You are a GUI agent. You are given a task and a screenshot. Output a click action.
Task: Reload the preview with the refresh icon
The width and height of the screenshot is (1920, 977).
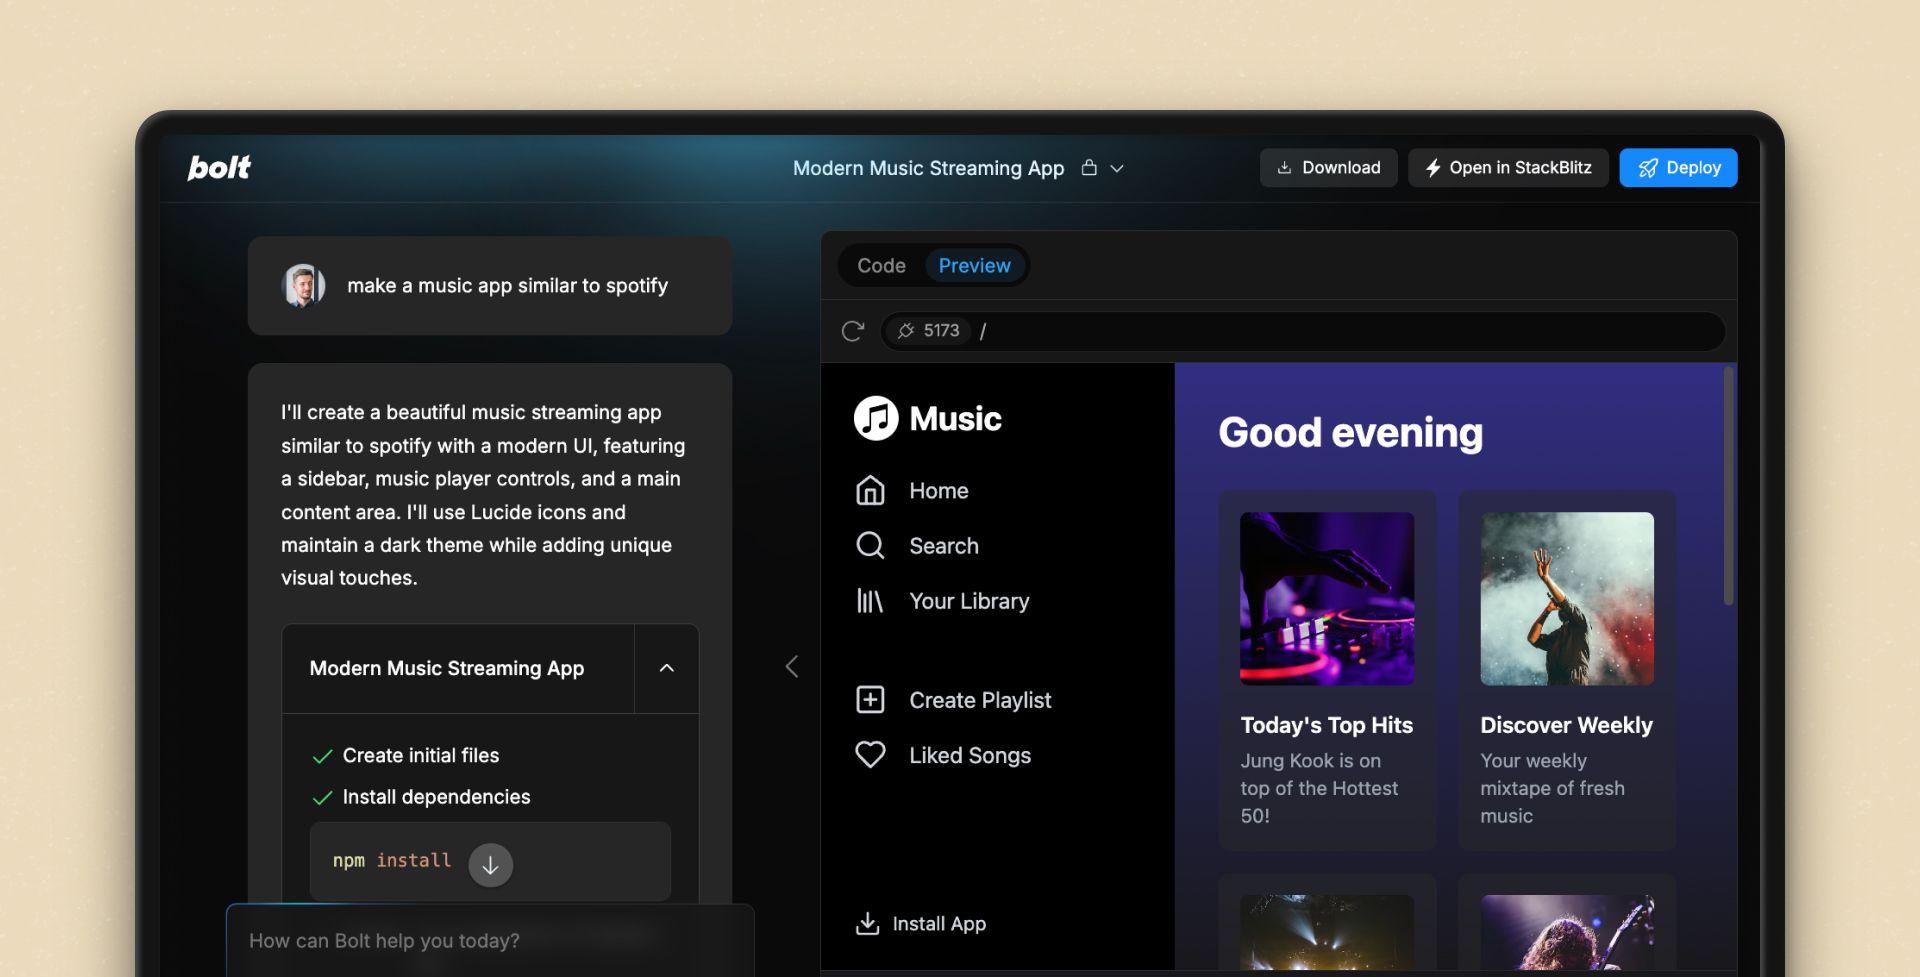point(852,331)
